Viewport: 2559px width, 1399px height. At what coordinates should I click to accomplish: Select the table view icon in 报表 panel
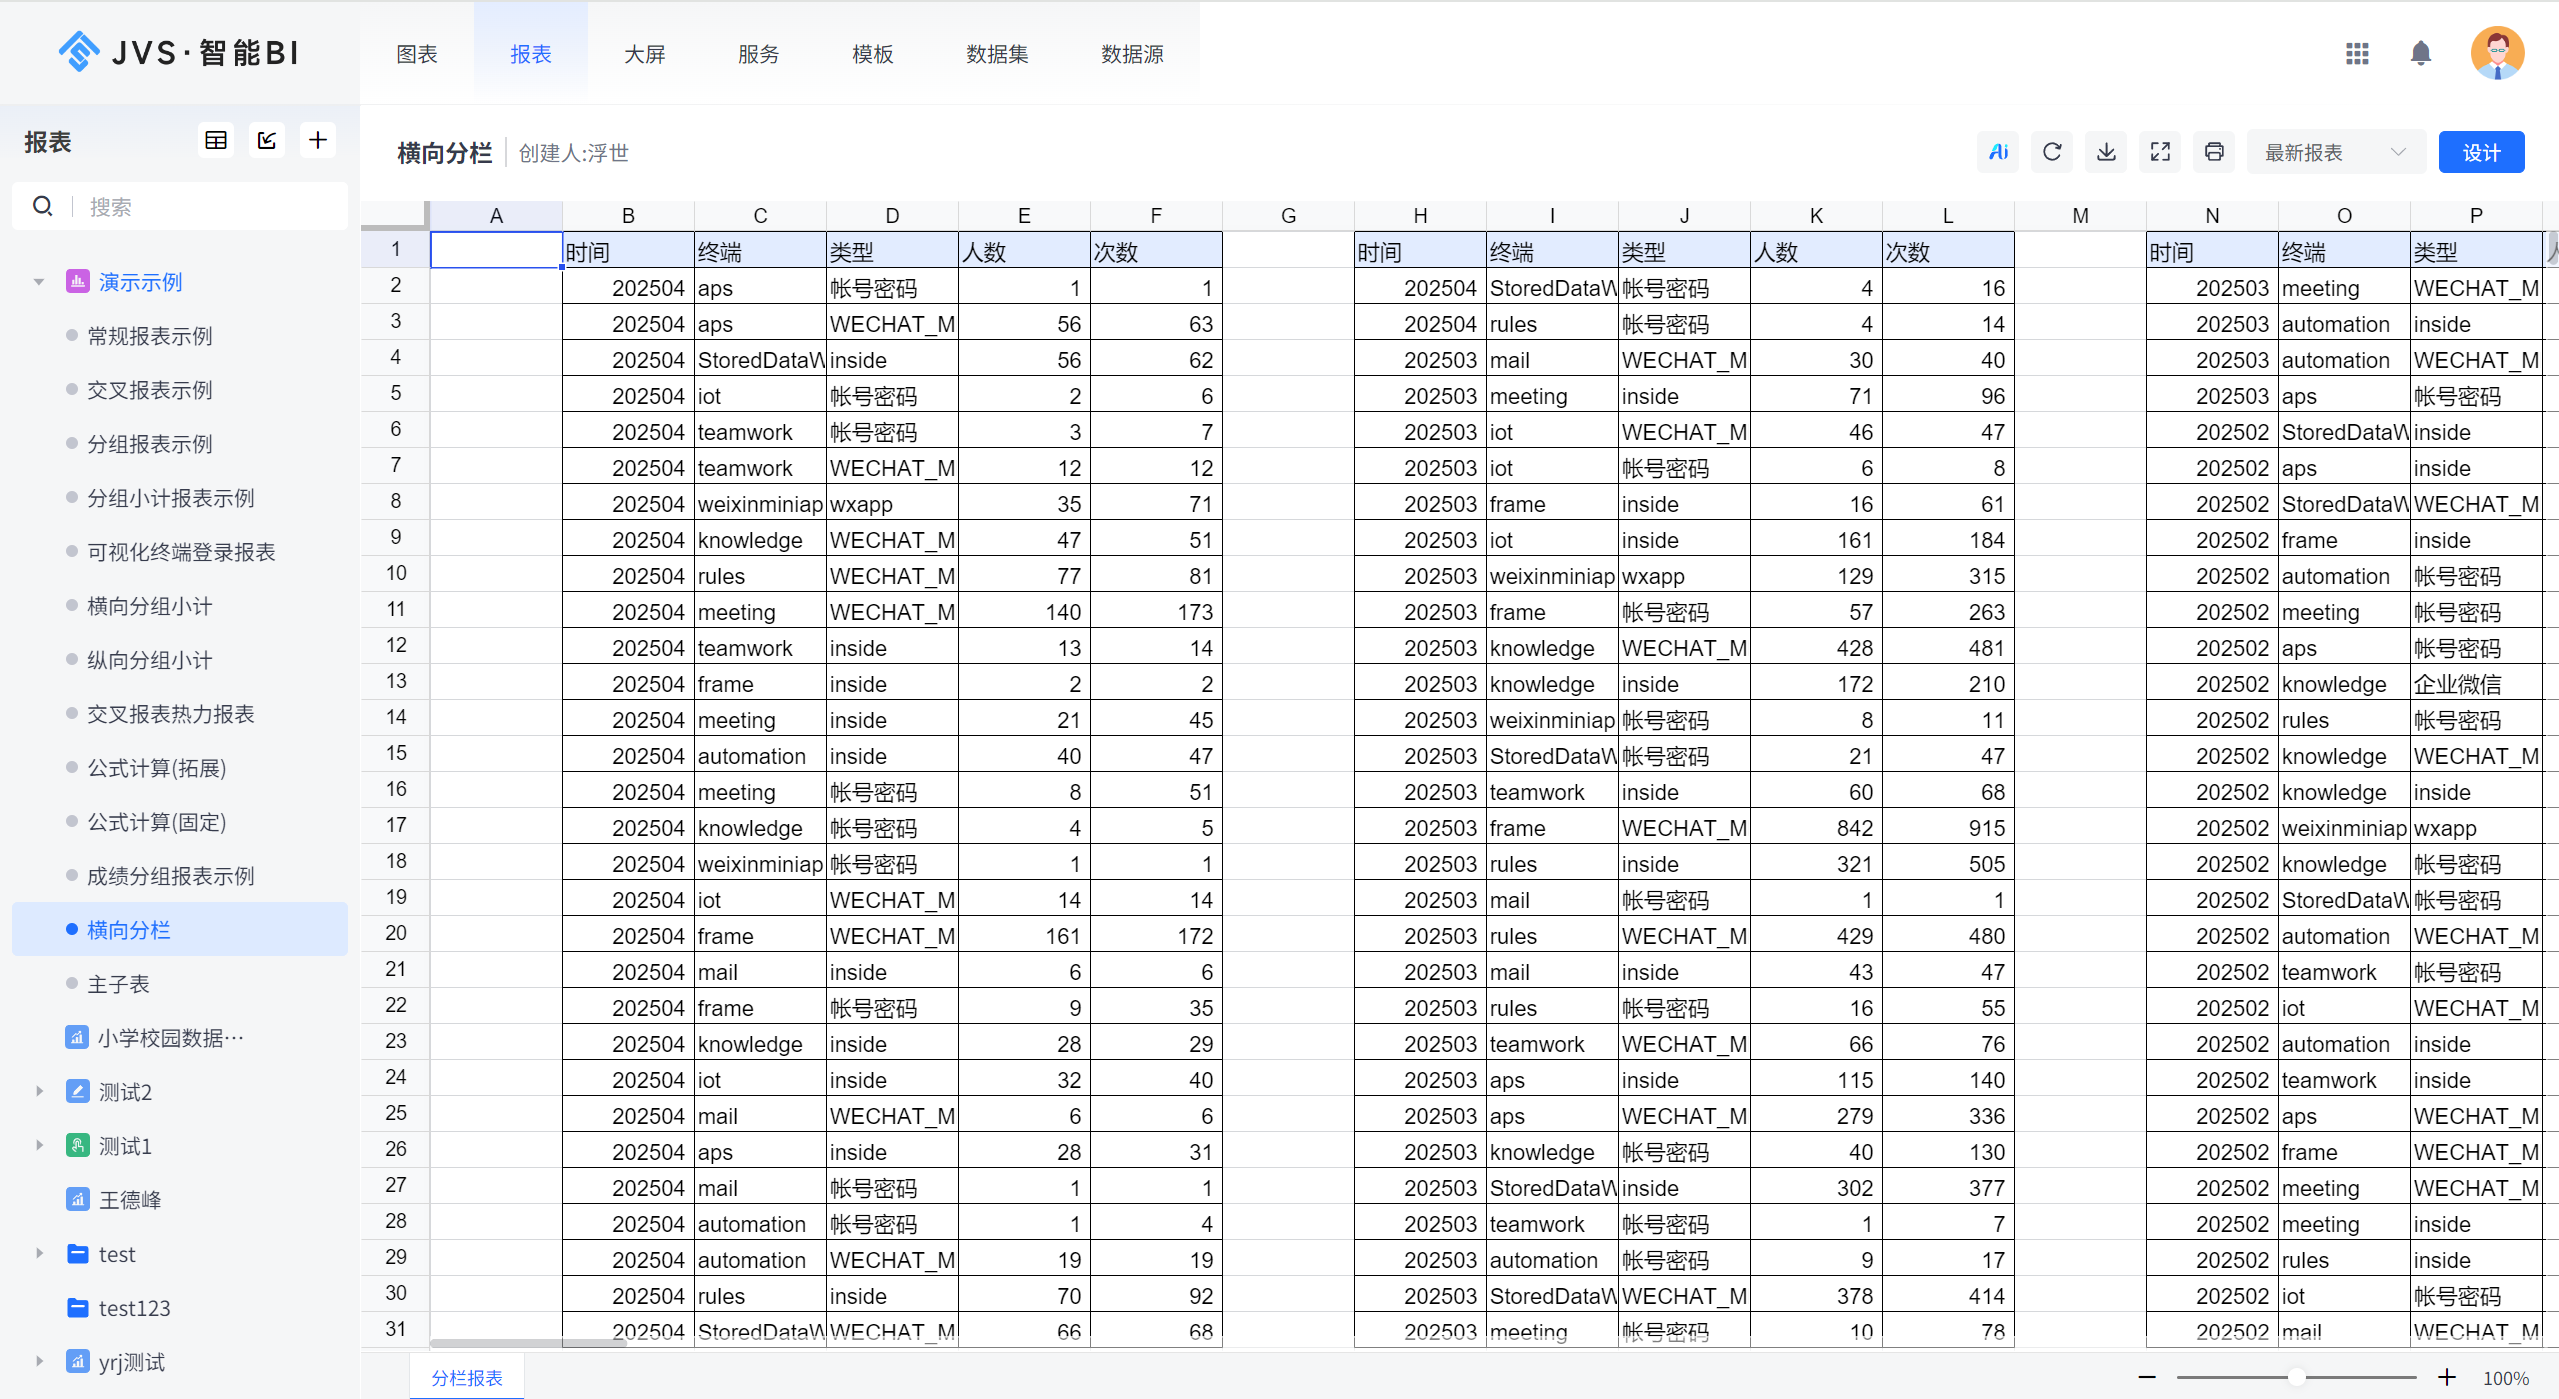coord(214,140)
